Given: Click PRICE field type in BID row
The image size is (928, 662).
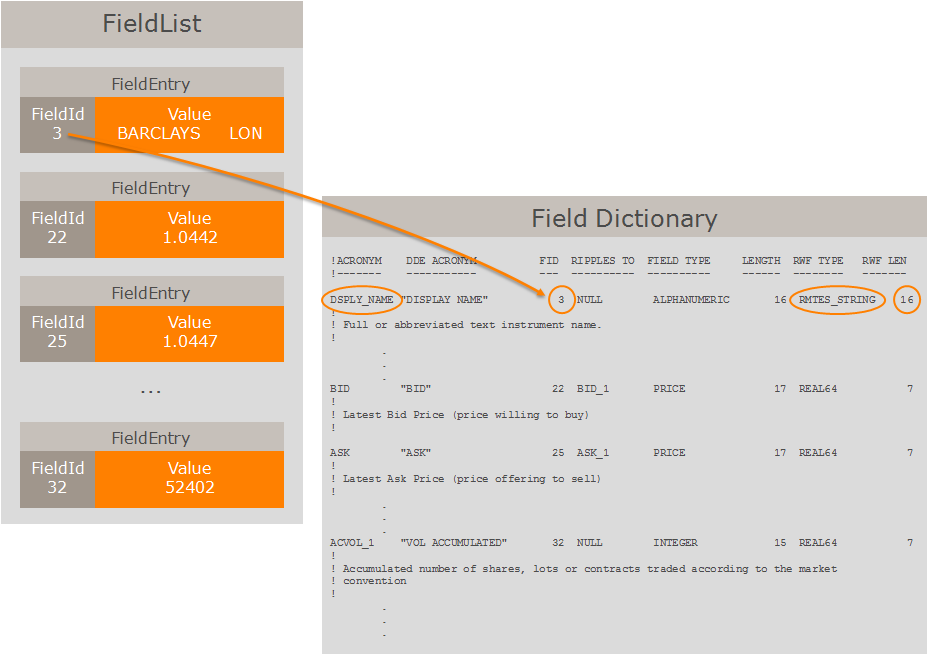Looking at the screenshot, I should 669,389.
